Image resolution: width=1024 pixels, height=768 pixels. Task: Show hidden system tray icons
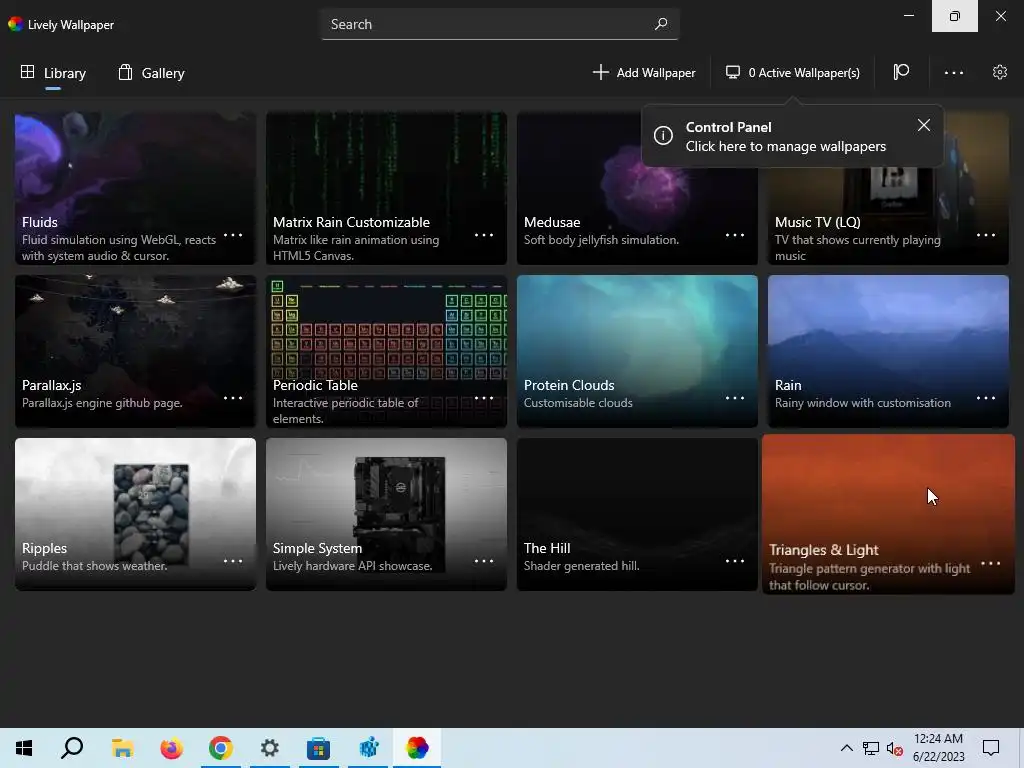point(846,748)
